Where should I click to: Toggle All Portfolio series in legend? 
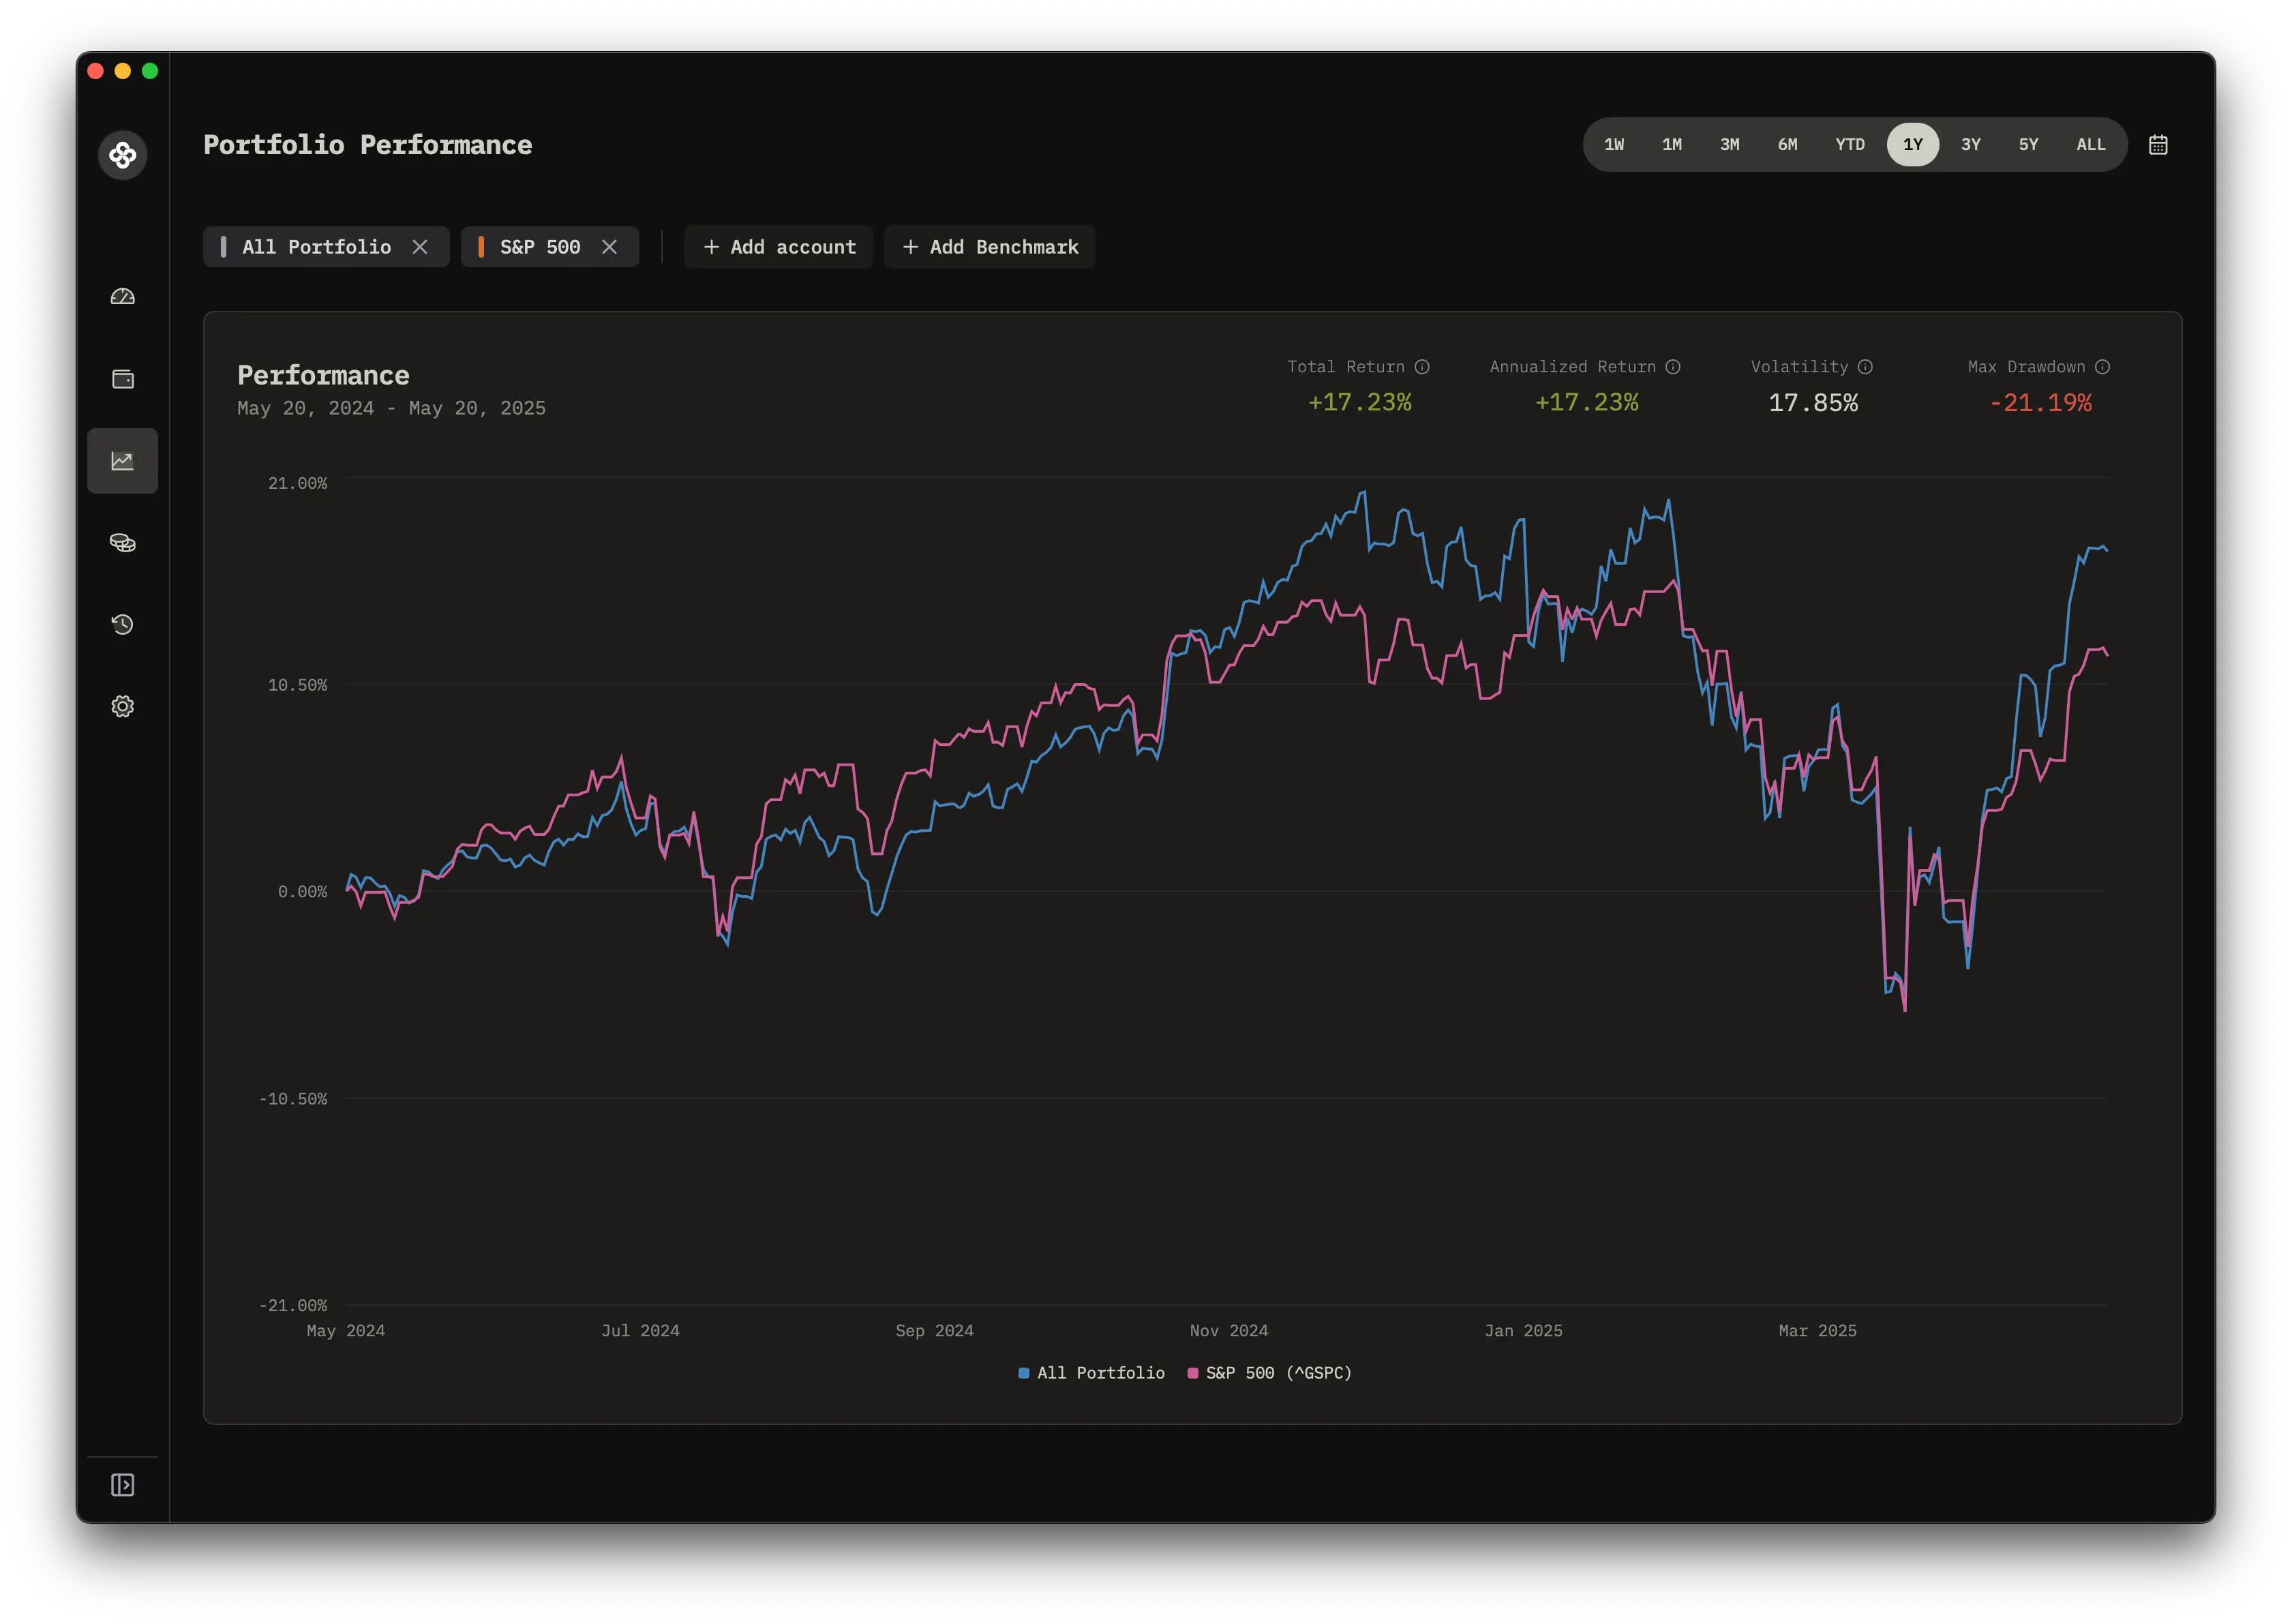[1091, 1373]
